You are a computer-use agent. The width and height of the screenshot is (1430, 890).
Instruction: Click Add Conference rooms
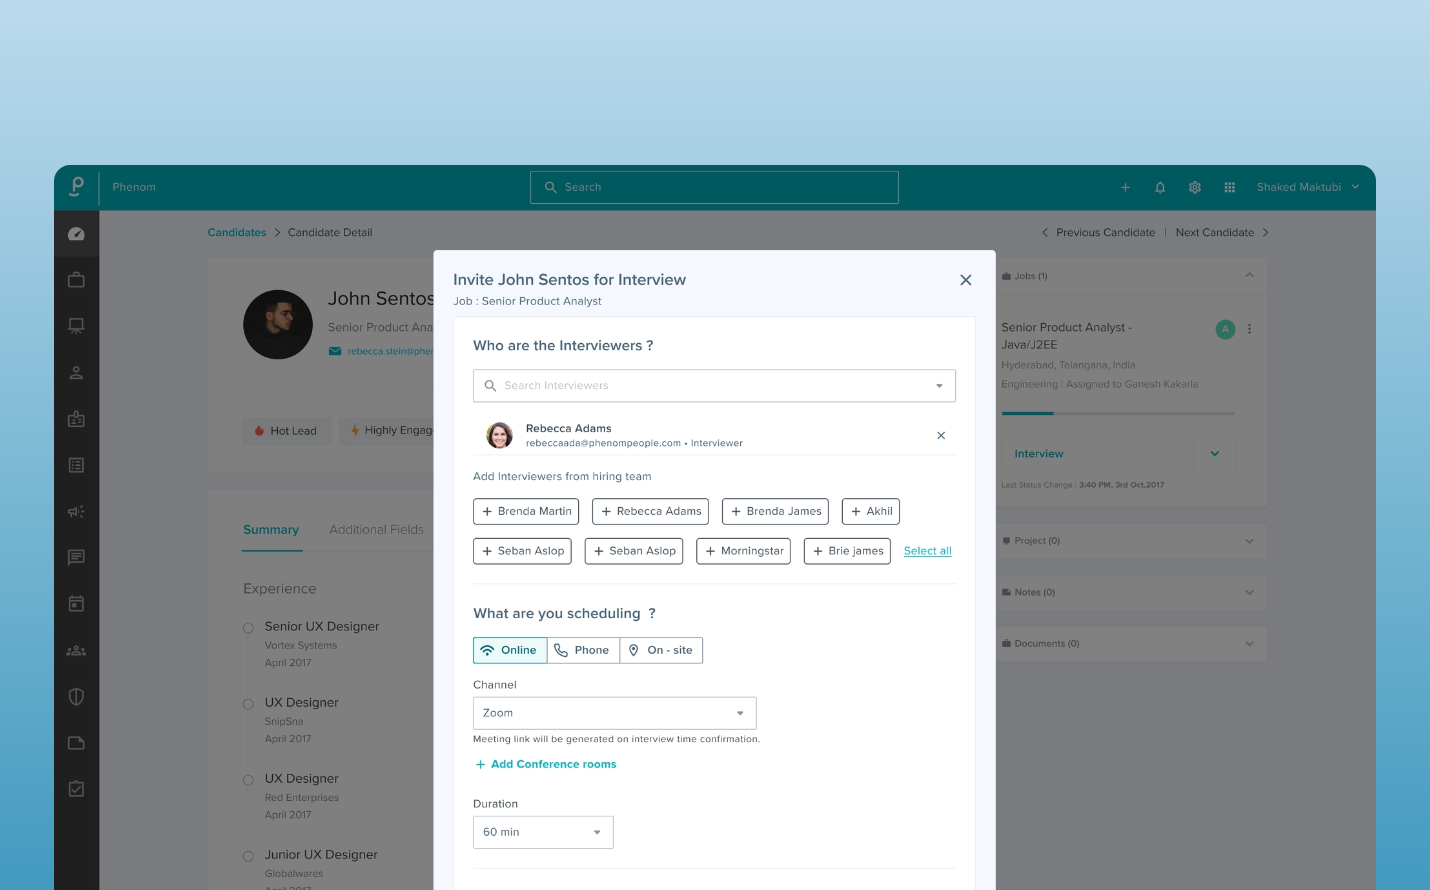point(546,764)
